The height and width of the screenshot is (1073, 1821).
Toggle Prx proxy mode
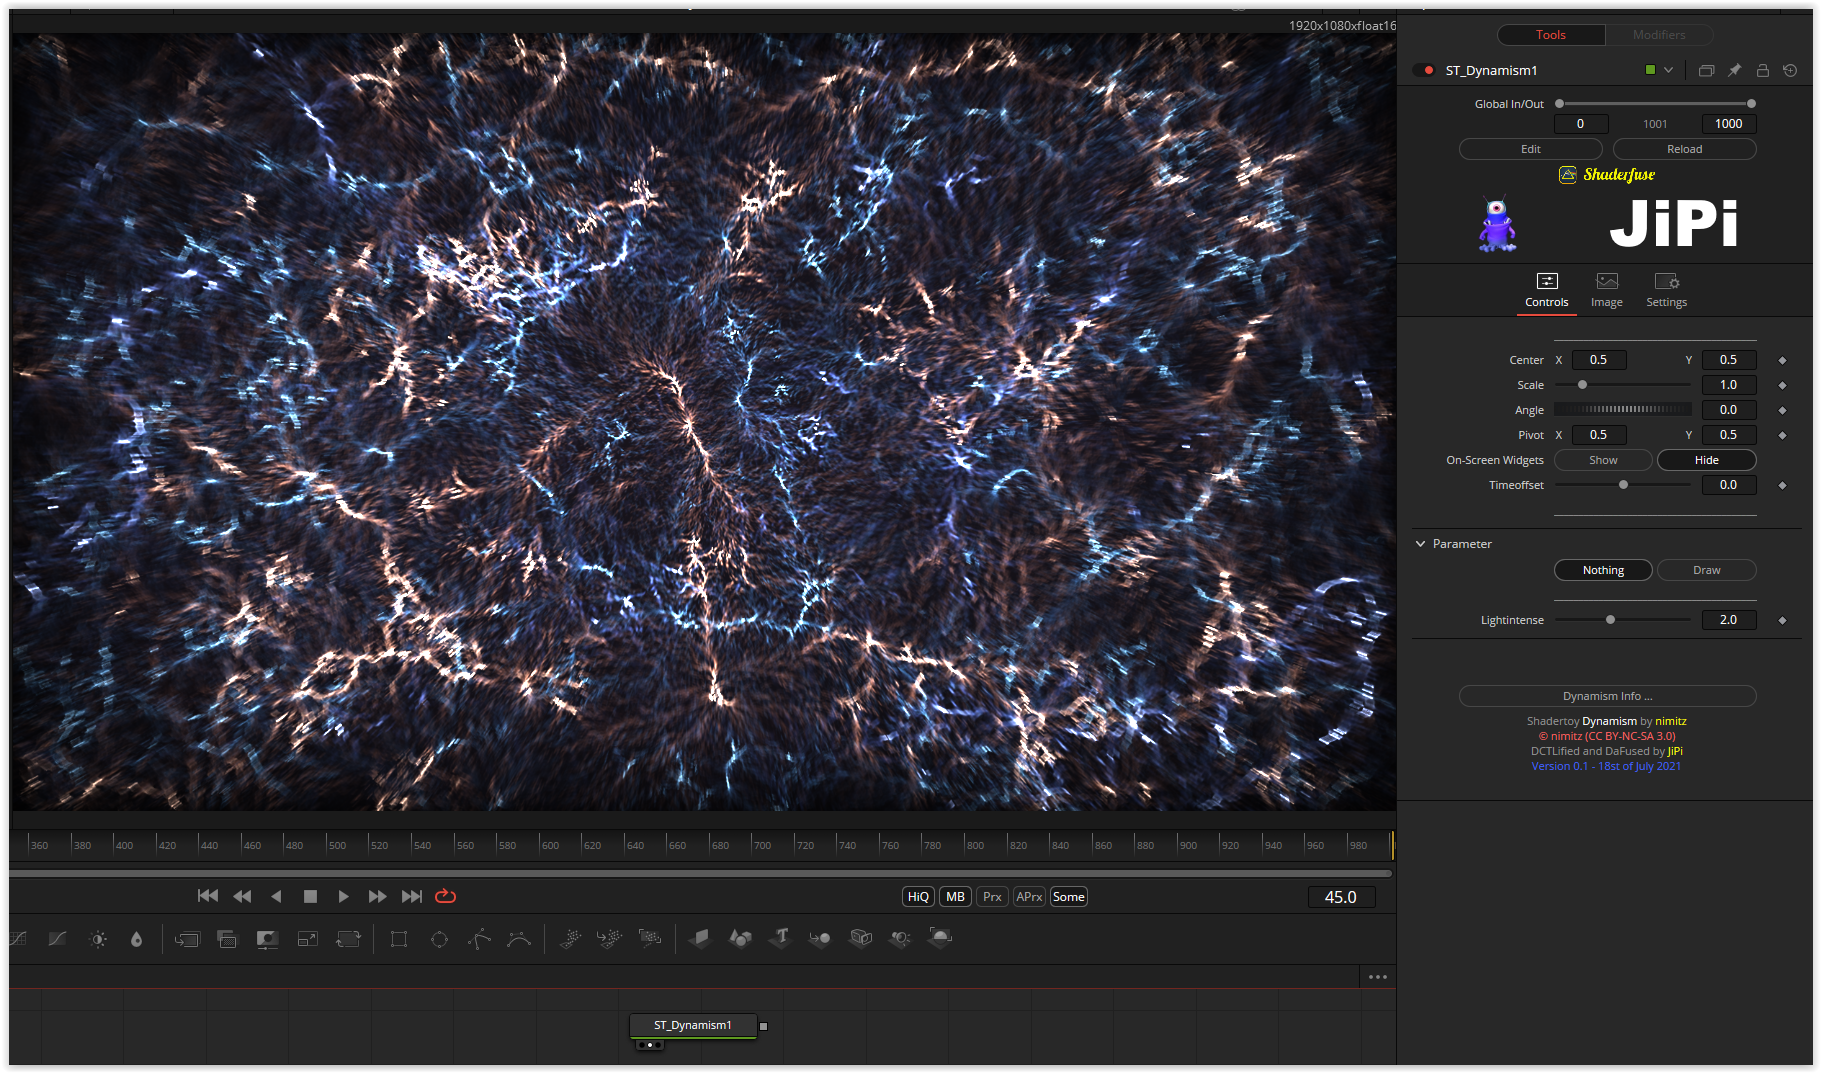(x=992, y=897)
